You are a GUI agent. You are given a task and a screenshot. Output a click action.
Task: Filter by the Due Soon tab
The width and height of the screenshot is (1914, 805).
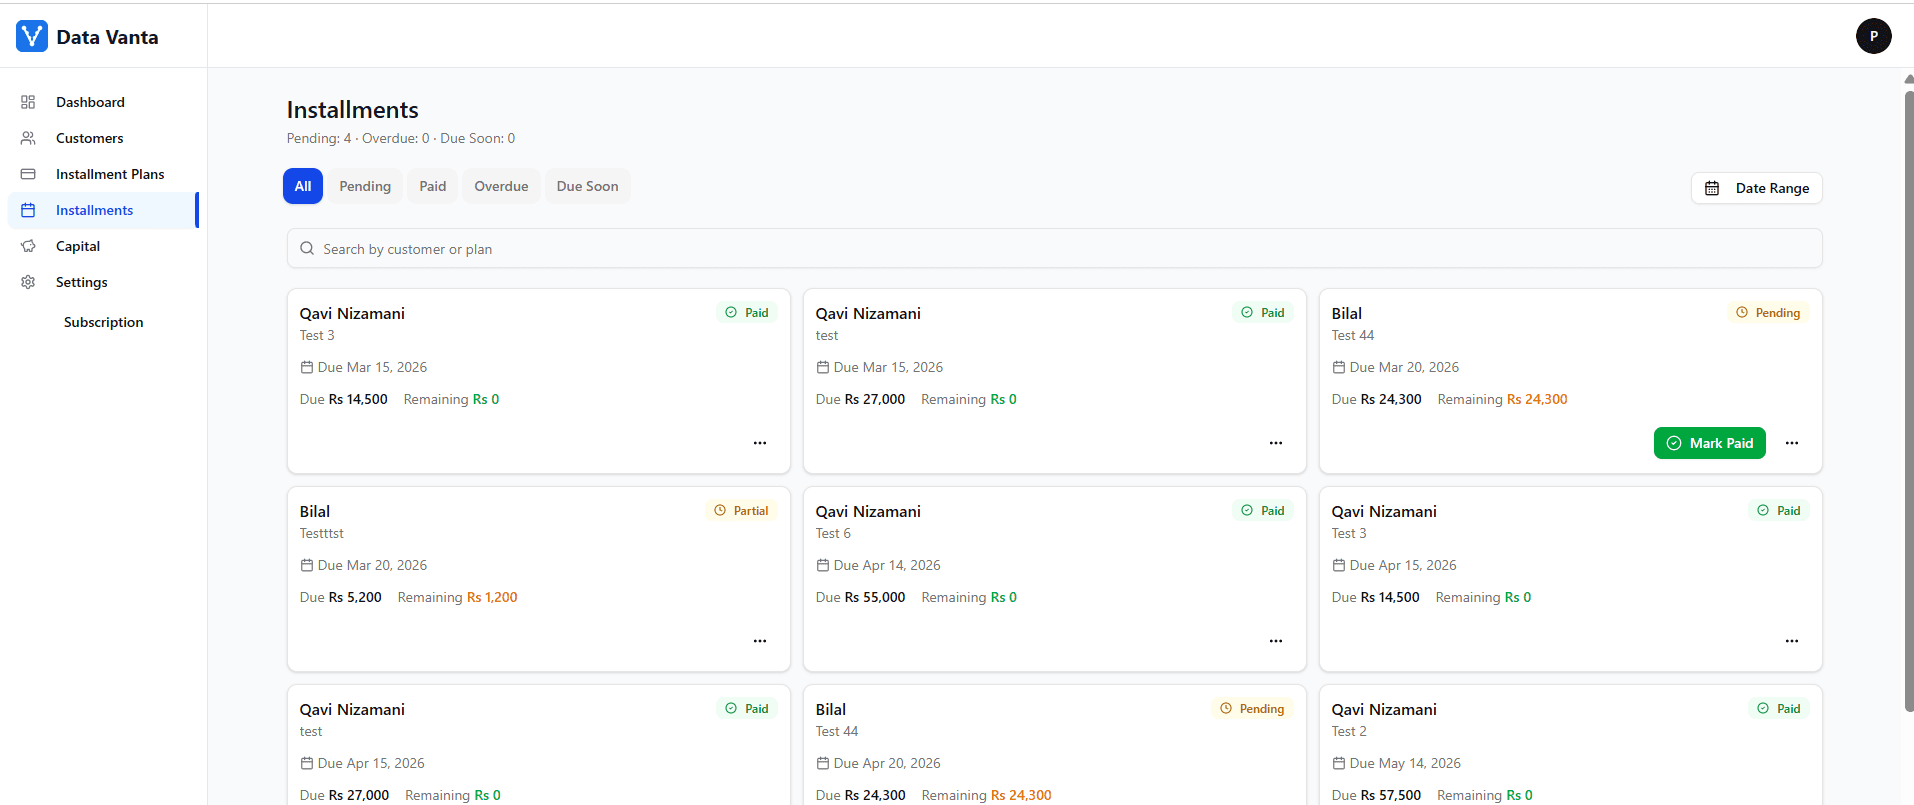[x=587, y=186]
